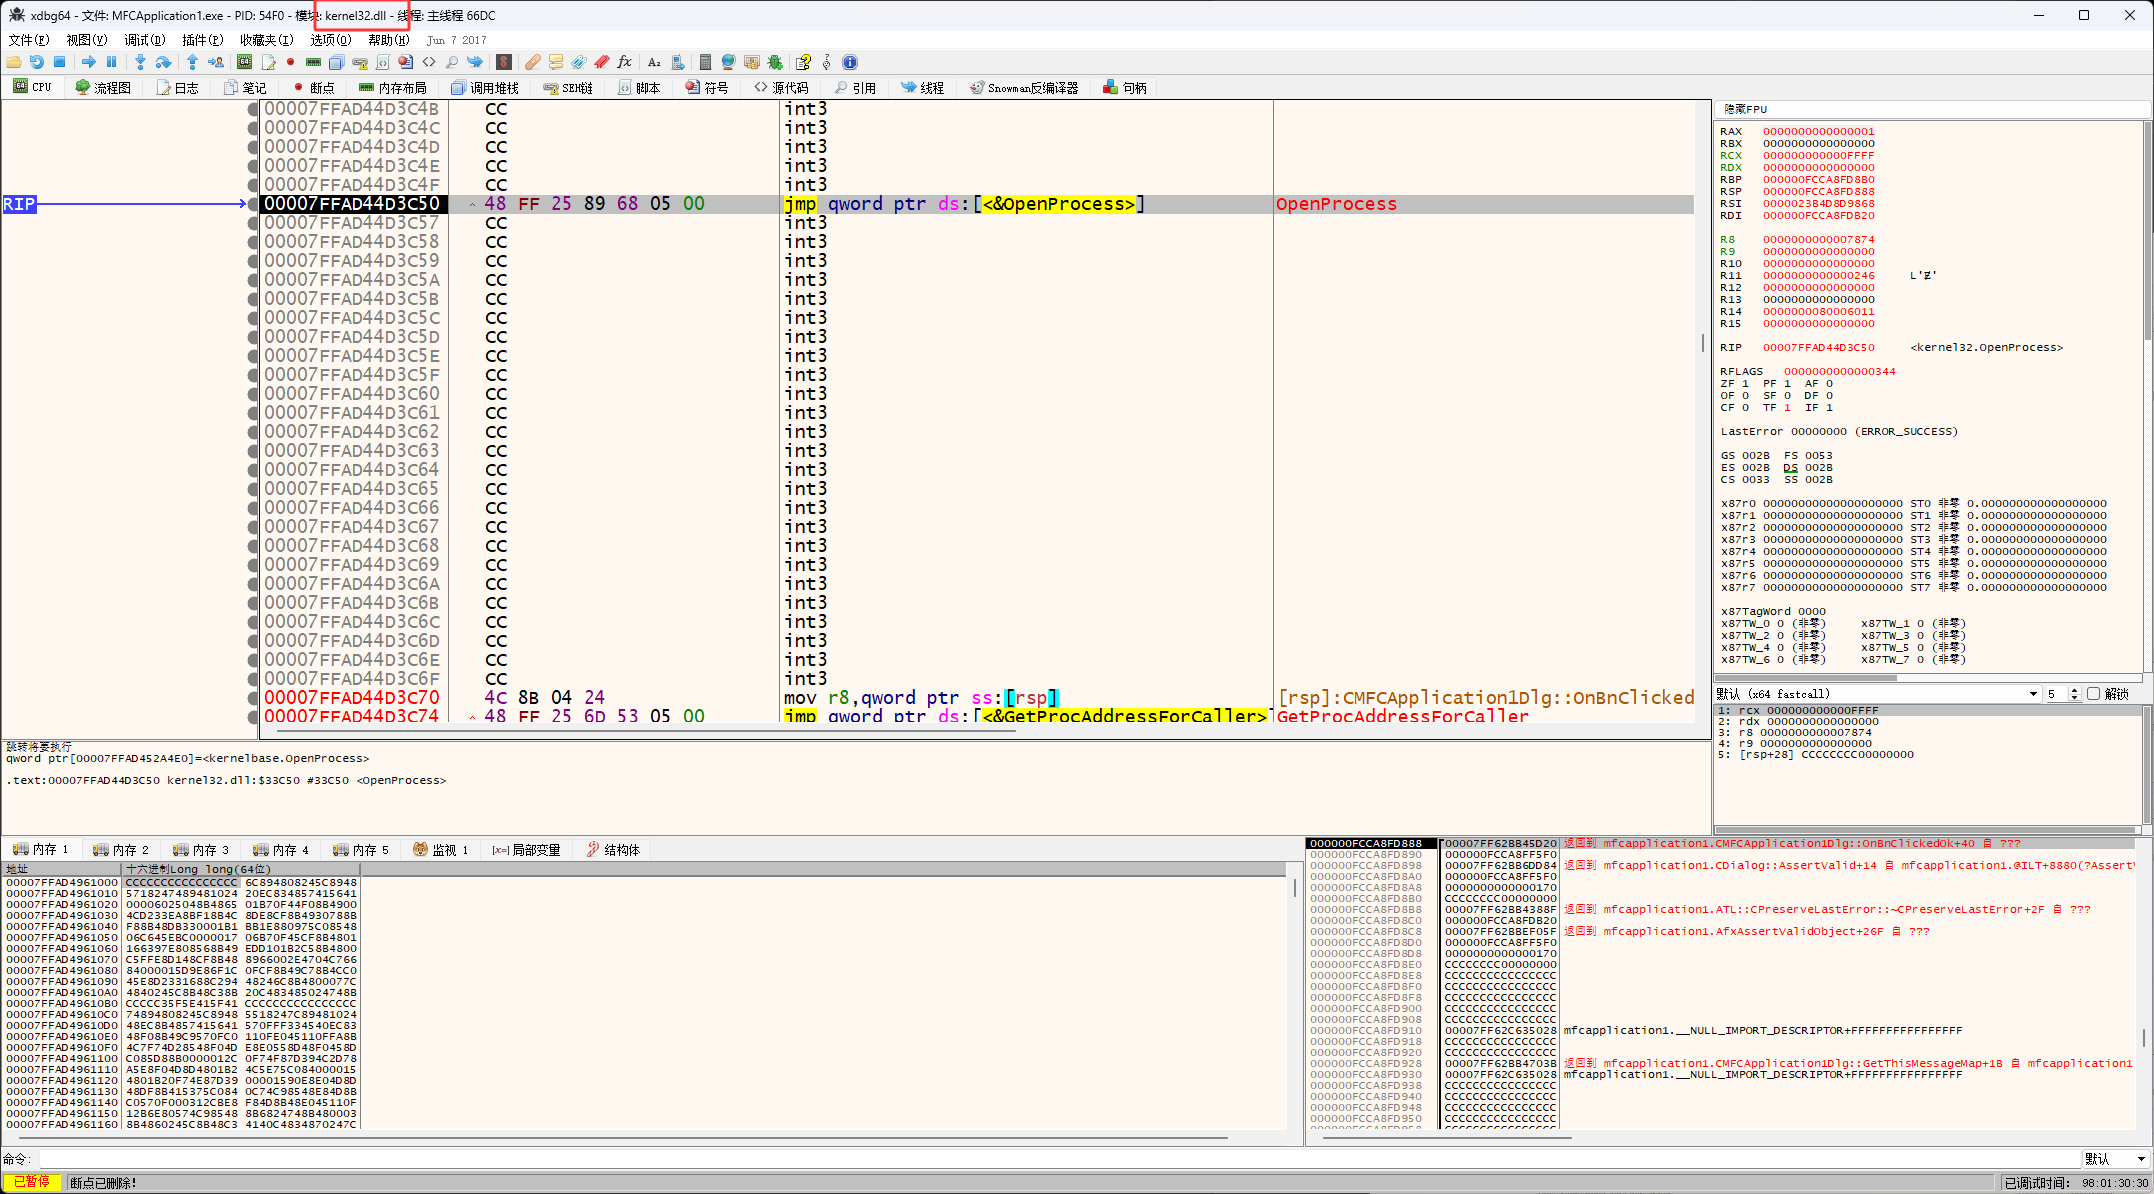This screenshot has width=2154, height=1194.
Task: Click the restart debugging toolbar icon
Action: (36, 62)
